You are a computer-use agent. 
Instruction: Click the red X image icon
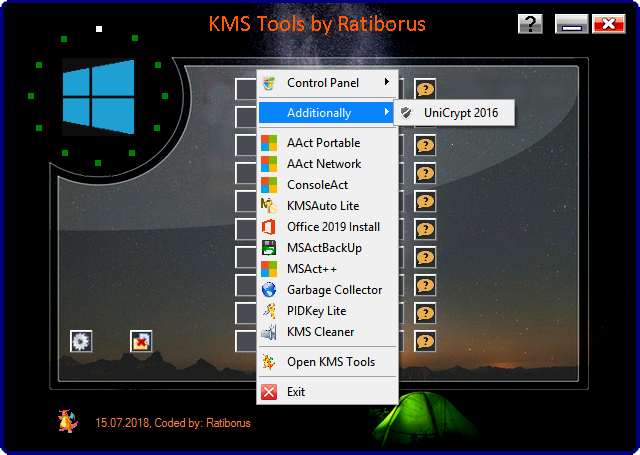(141, 341)
